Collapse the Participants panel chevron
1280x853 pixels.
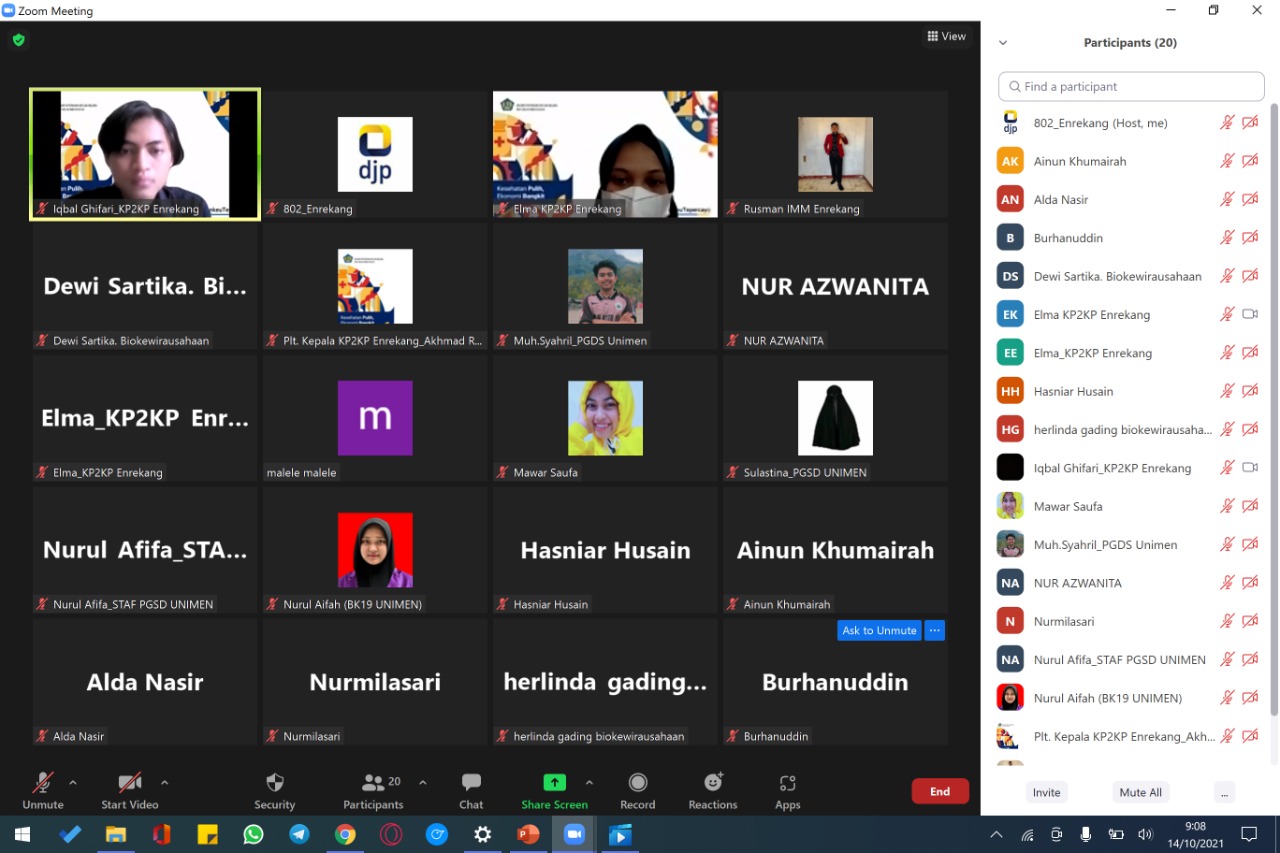coord(1003,43)
